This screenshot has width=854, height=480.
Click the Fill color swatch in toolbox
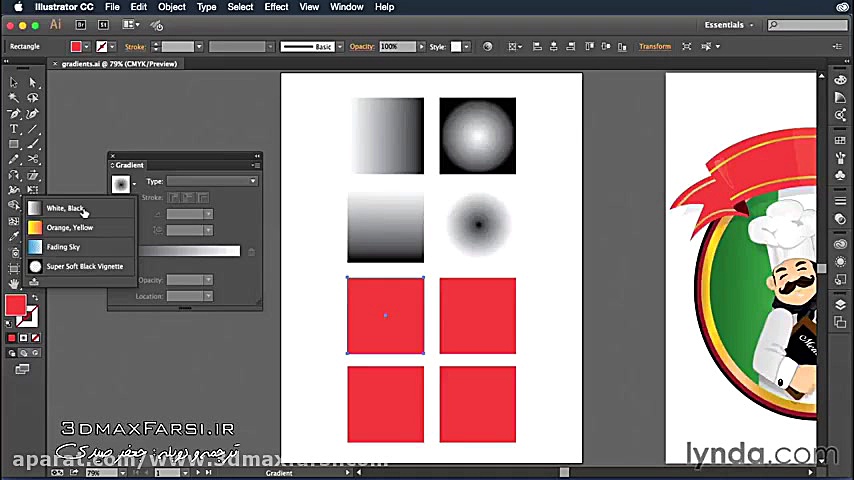coord(16,305)
